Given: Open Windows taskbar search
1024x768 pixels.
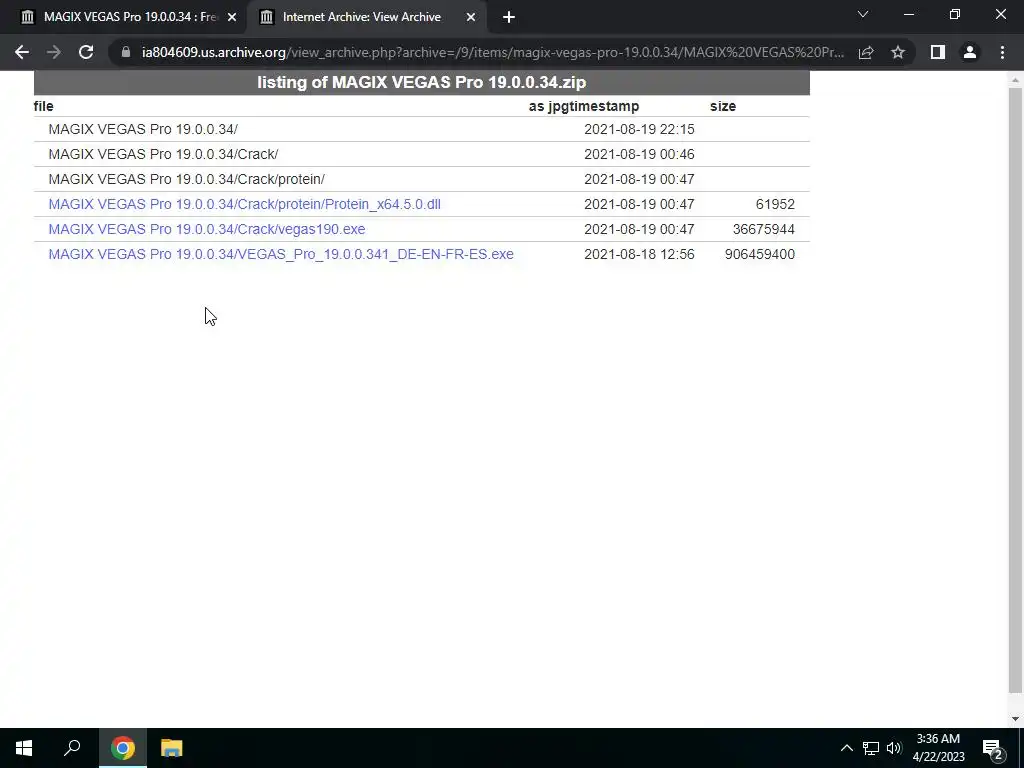Looking at the screenshot, I should pyautogui.click(x=72, y=748).
